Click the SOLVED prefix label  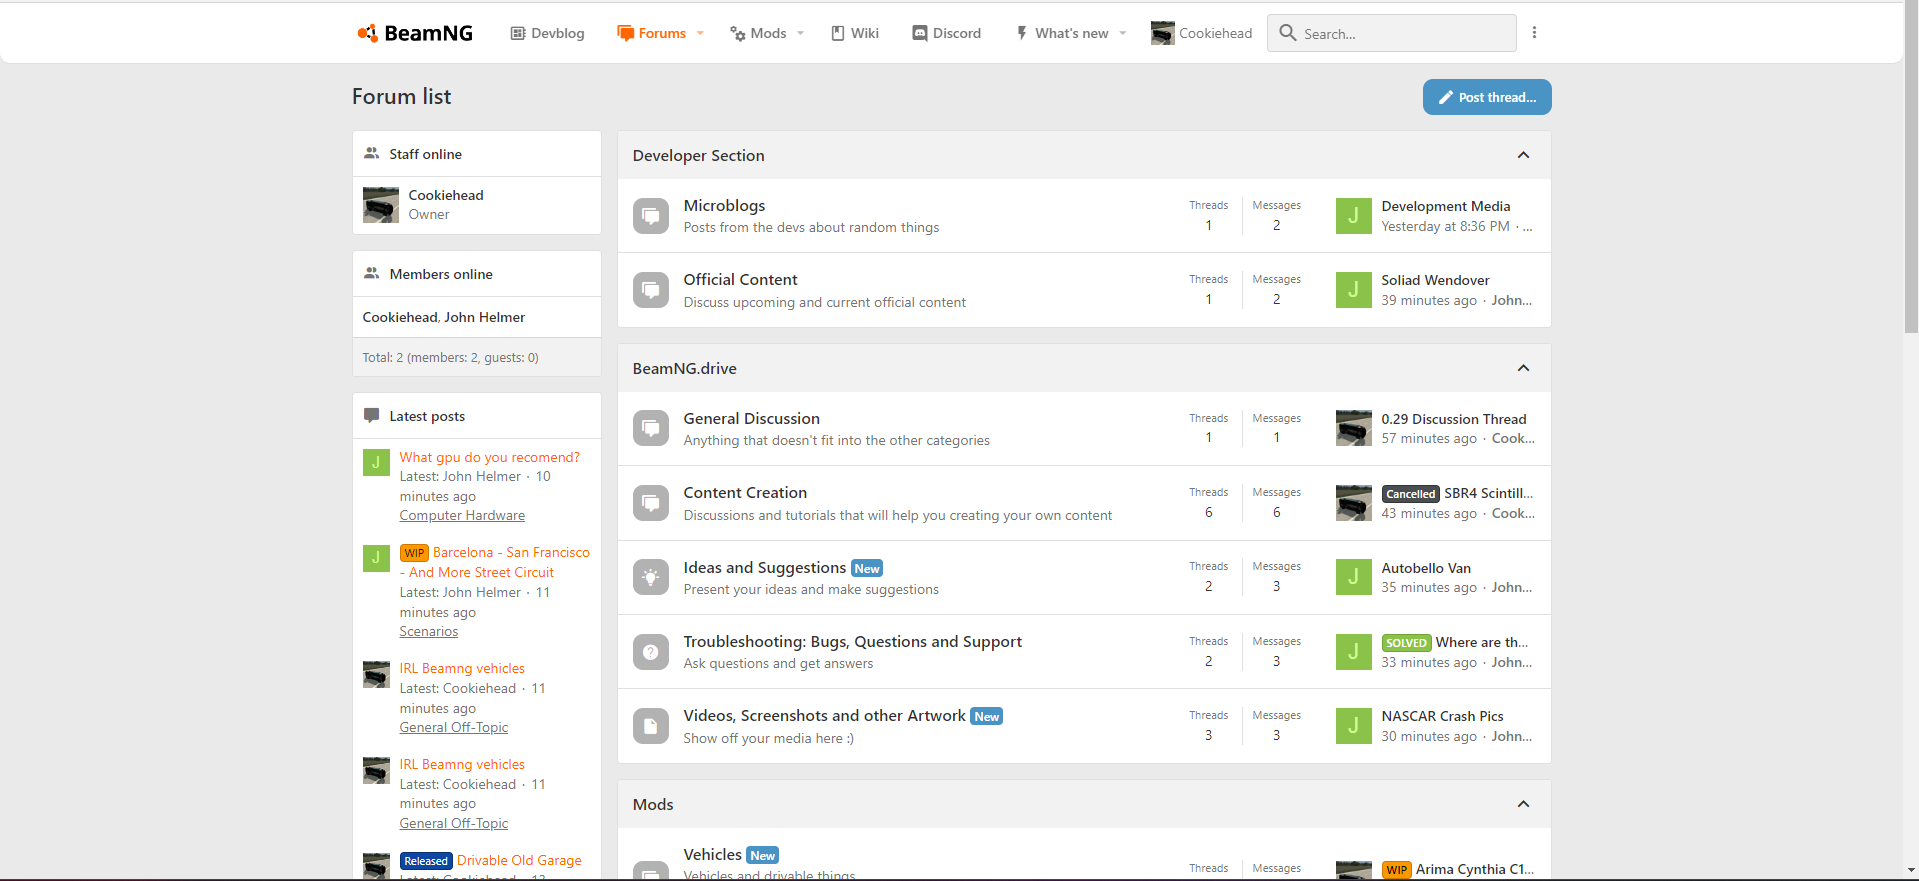1406,643
